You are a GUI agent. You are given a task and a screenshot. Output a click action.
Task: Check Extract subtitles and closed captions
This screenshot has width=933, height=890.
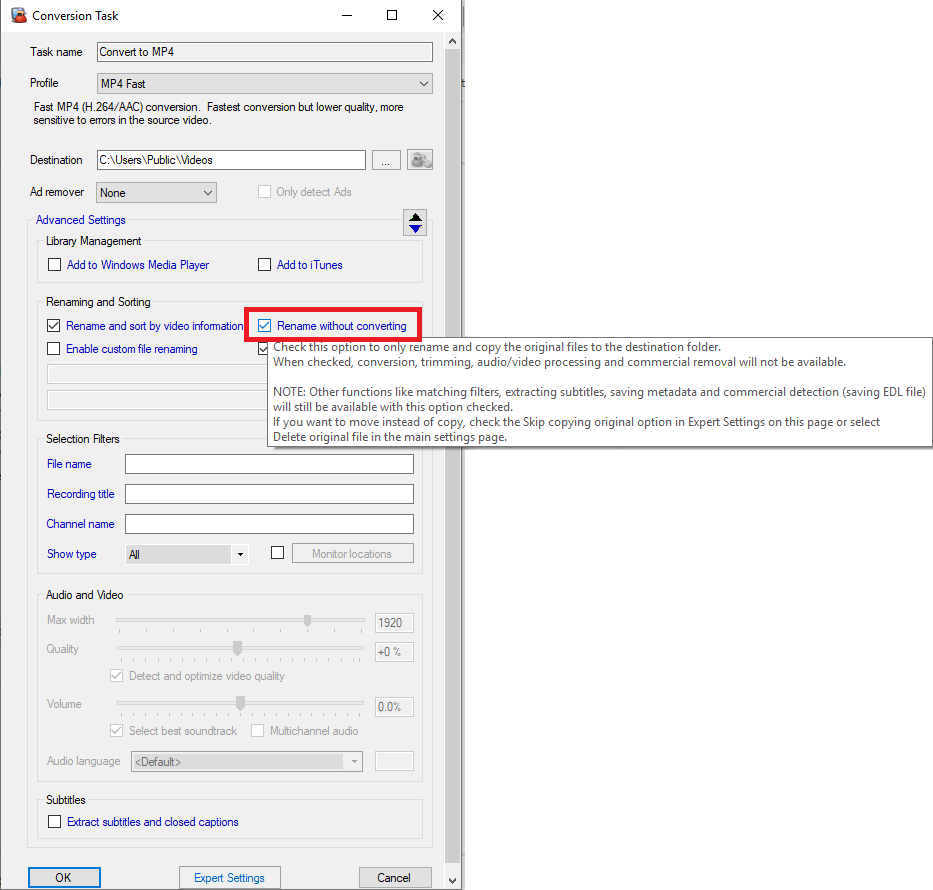54,822
